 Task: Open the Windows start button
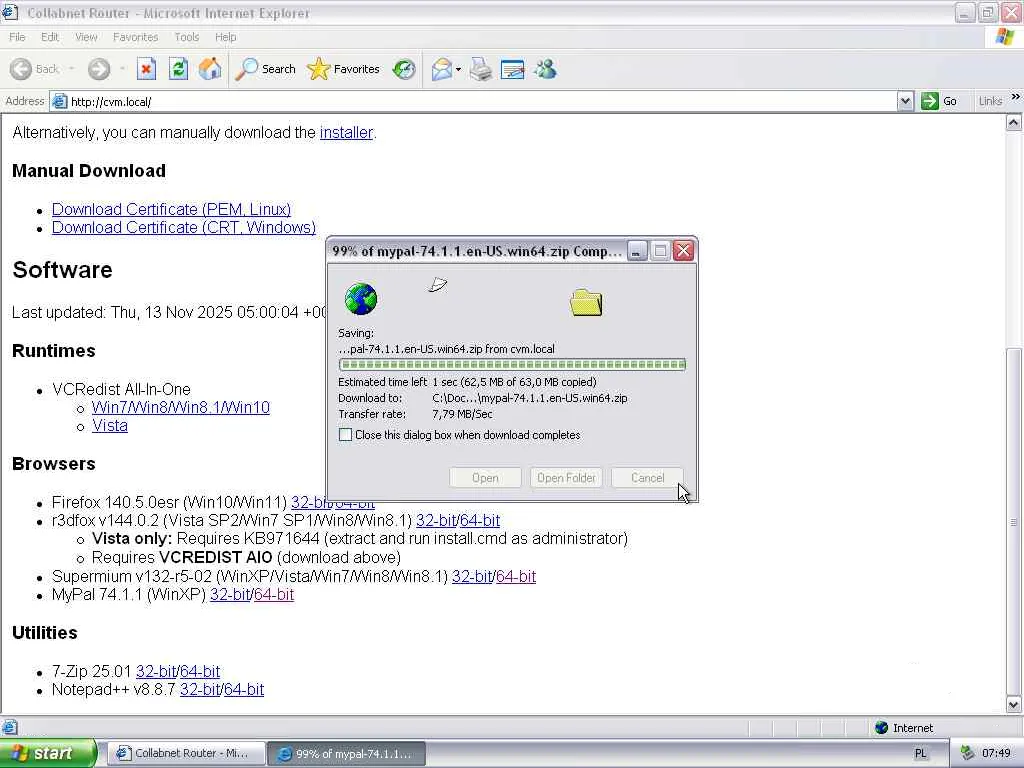(x=47, y=753)
